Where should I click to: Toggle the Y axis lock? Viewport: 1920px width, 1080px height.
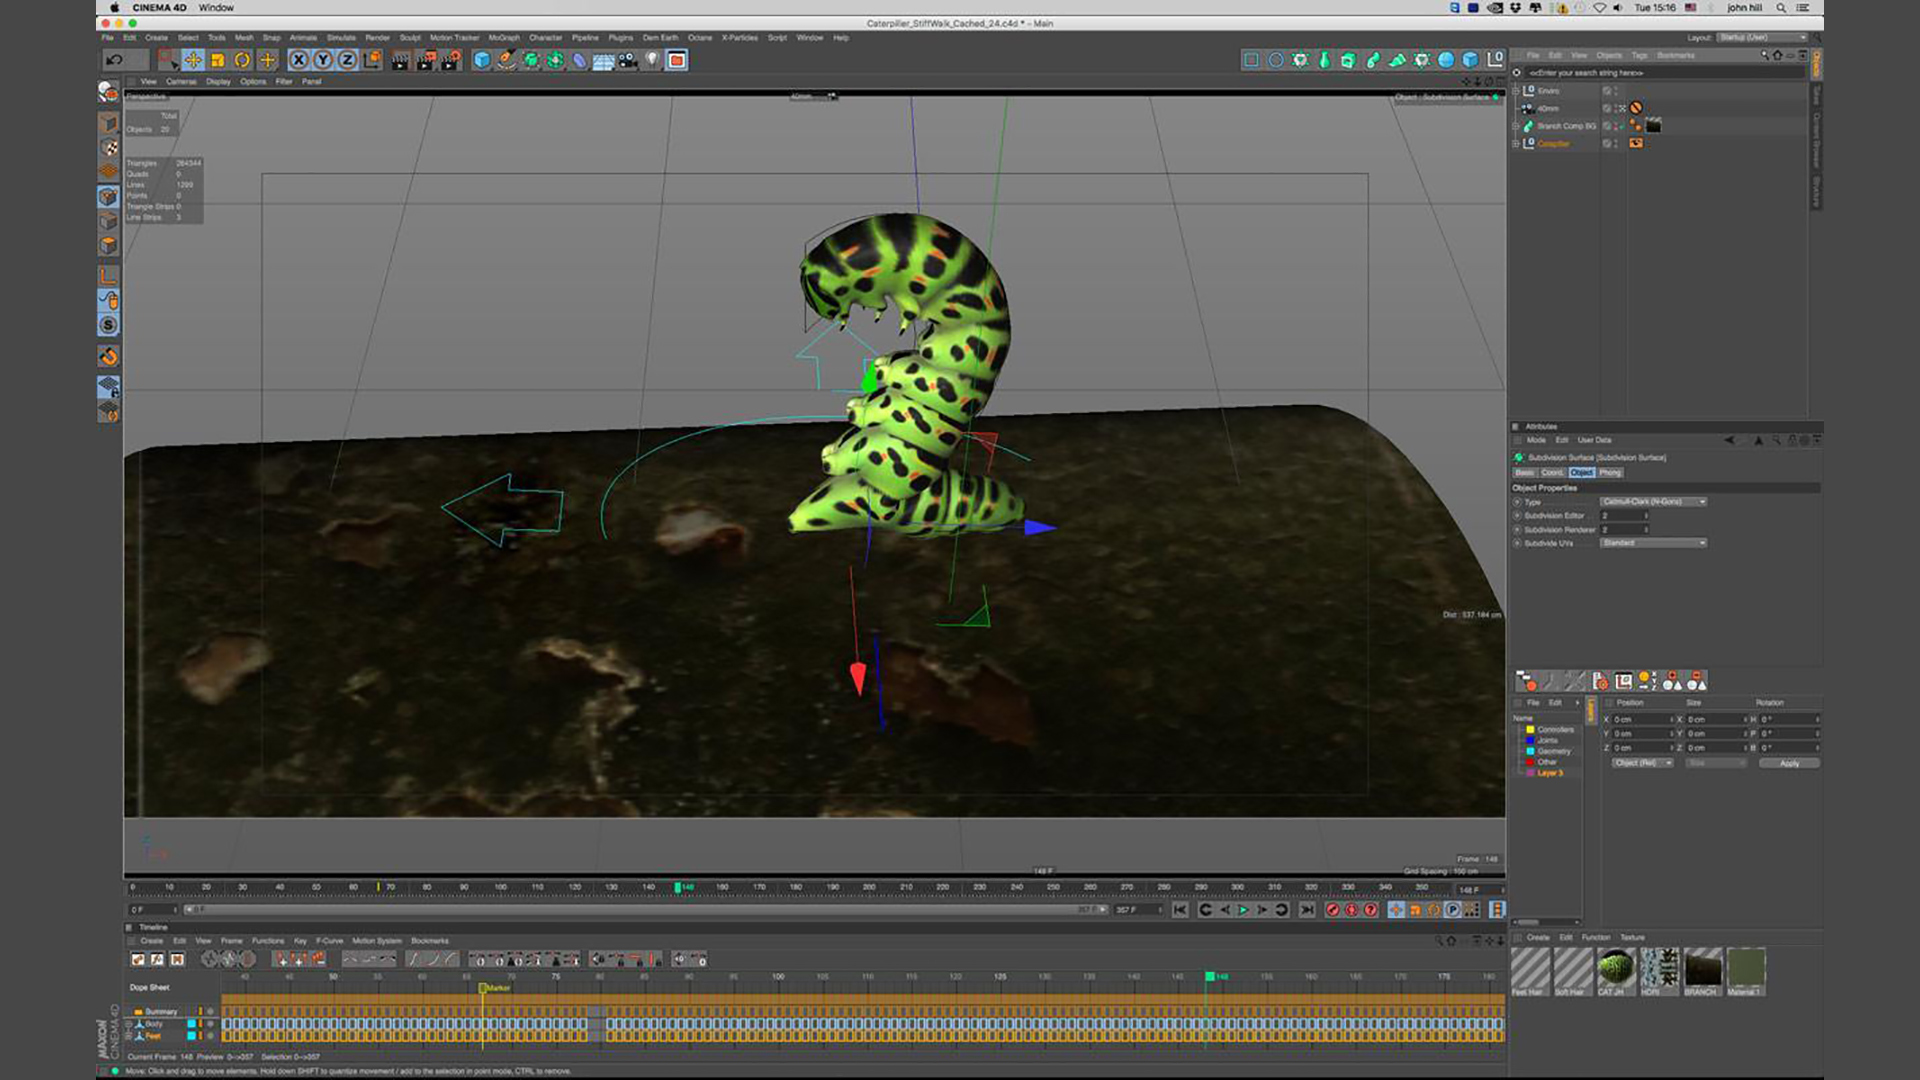[x=322, y=60]
